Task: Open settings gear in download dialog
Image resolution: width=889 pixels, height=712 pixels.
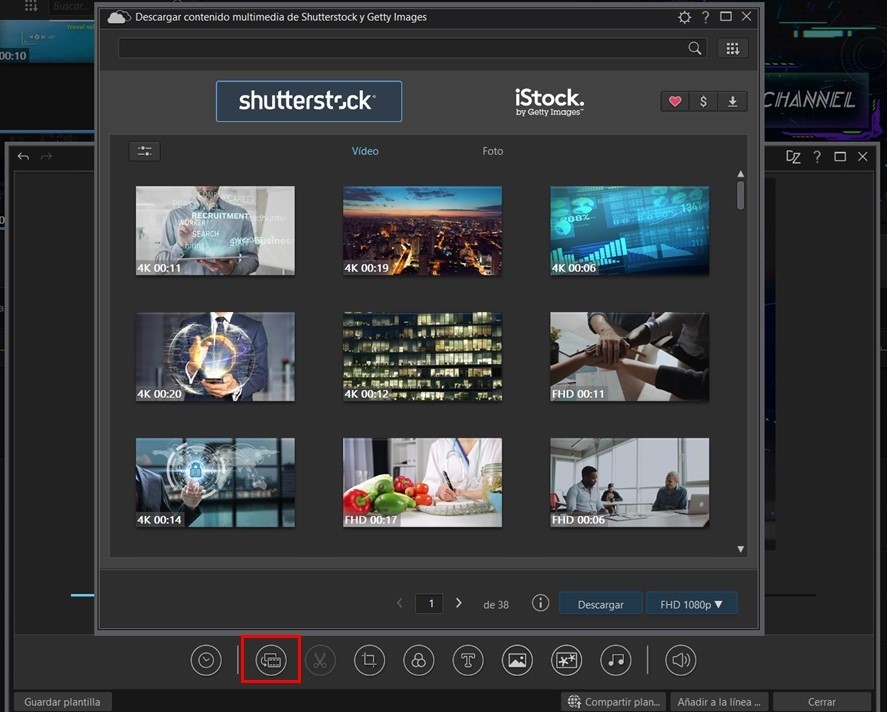Action: [x=684, y=17]
